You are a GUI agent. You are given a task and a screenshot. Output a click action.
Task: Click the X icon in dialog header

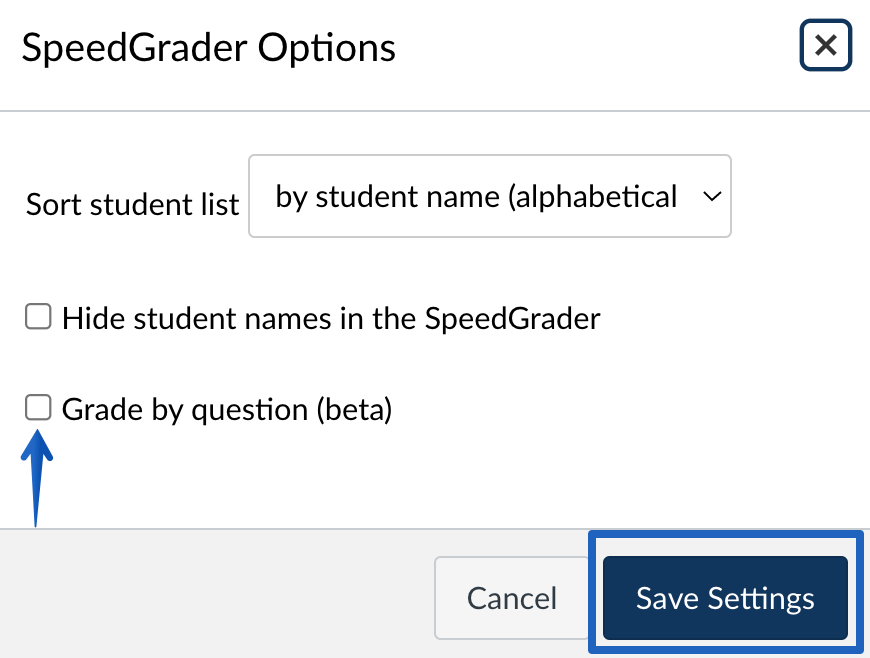[826, 45]
